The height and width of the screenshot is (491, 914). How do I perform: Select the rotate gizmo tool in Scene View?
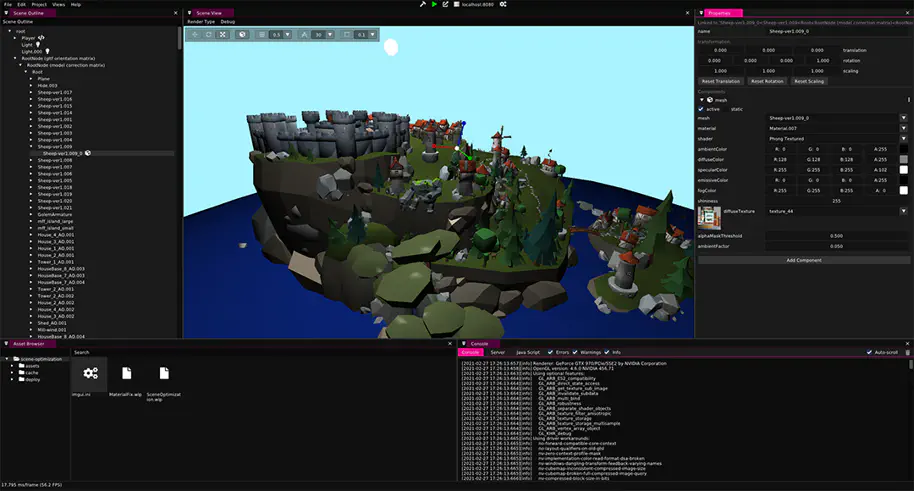[x=209, y=34]
